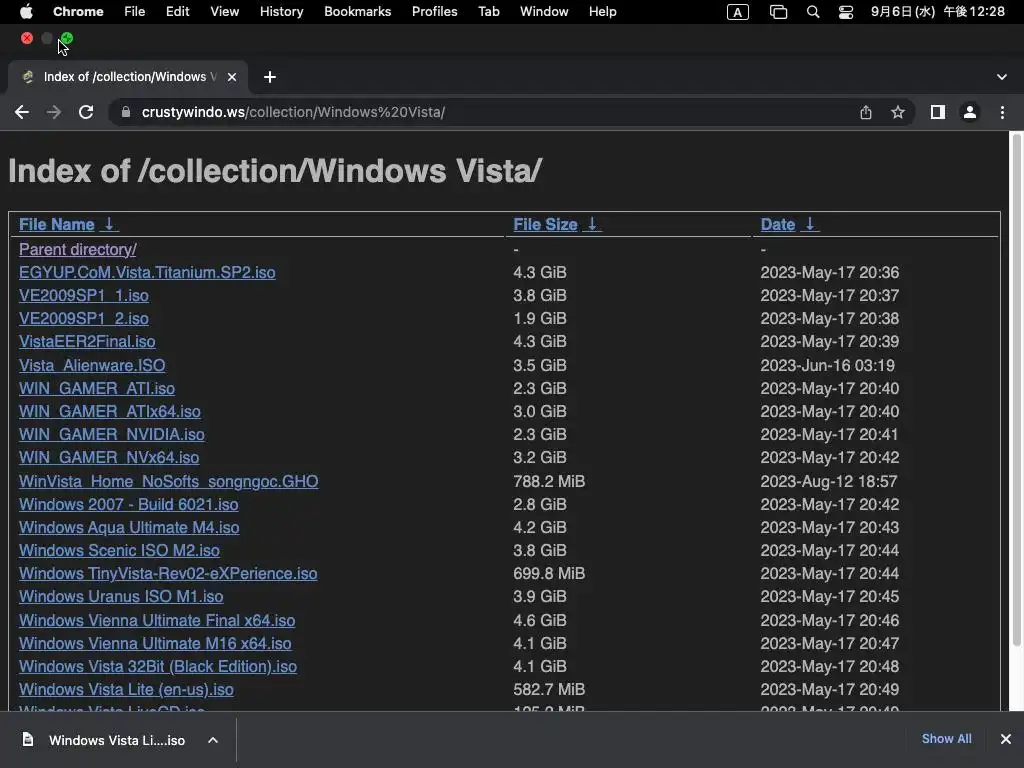Open the Bookmarks menu
This screenshot has width=1024, height=768.
pos(357,12)
